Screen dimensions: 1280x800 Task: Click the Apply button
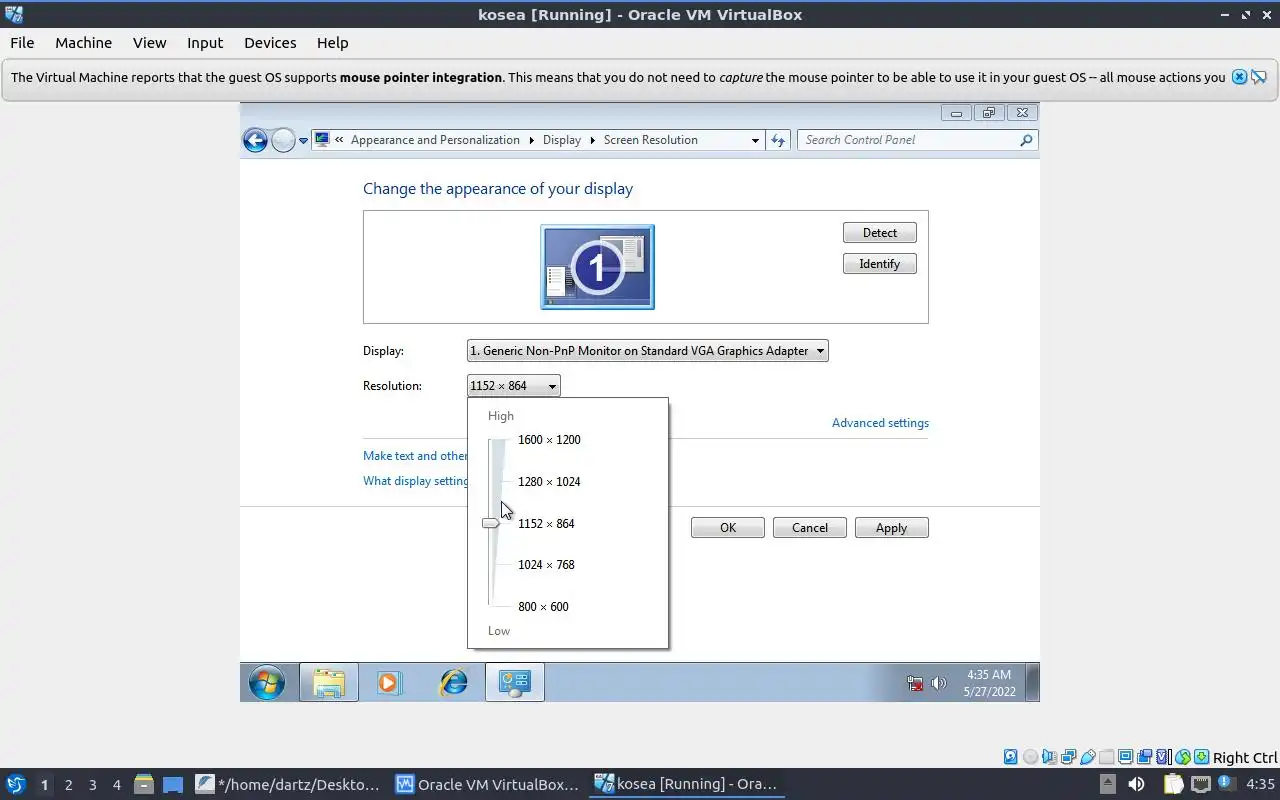click(x=892, y=528)
